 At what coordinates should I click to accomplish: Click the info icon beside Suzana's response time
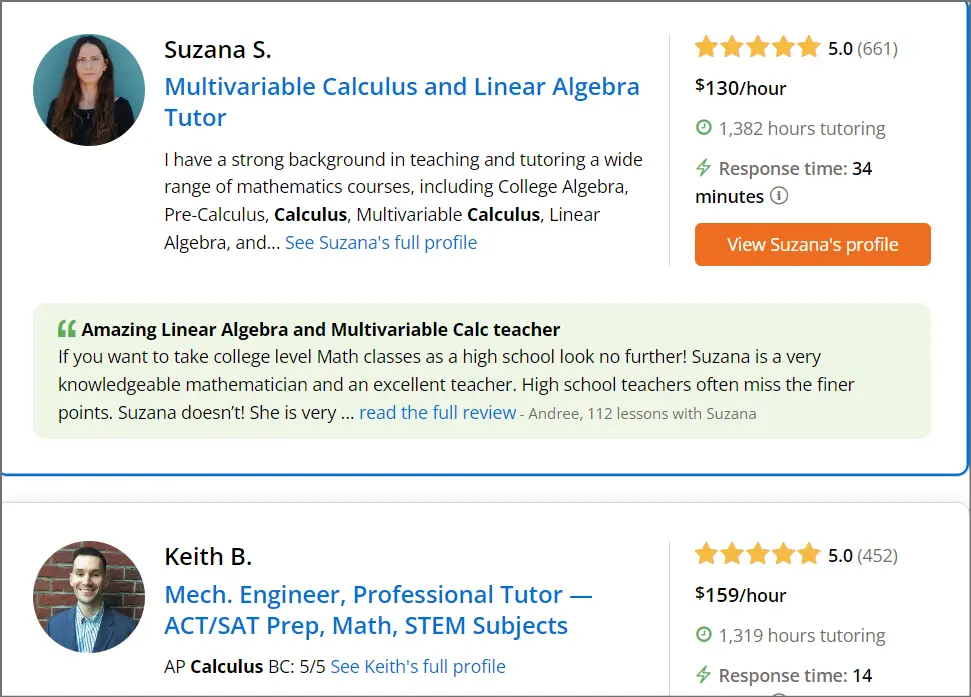781,197
